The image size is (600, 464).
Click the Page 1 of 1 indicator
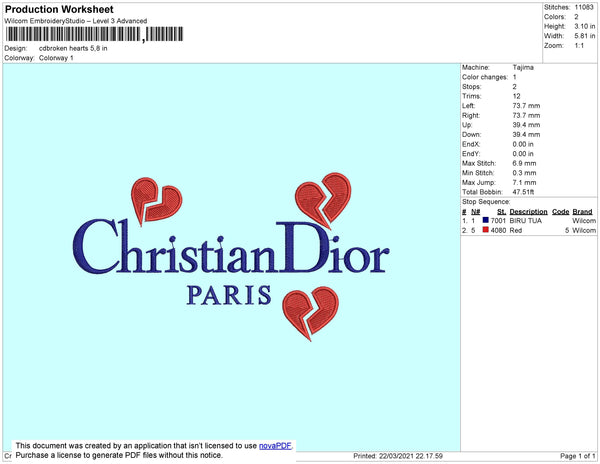tap(577, 456)
